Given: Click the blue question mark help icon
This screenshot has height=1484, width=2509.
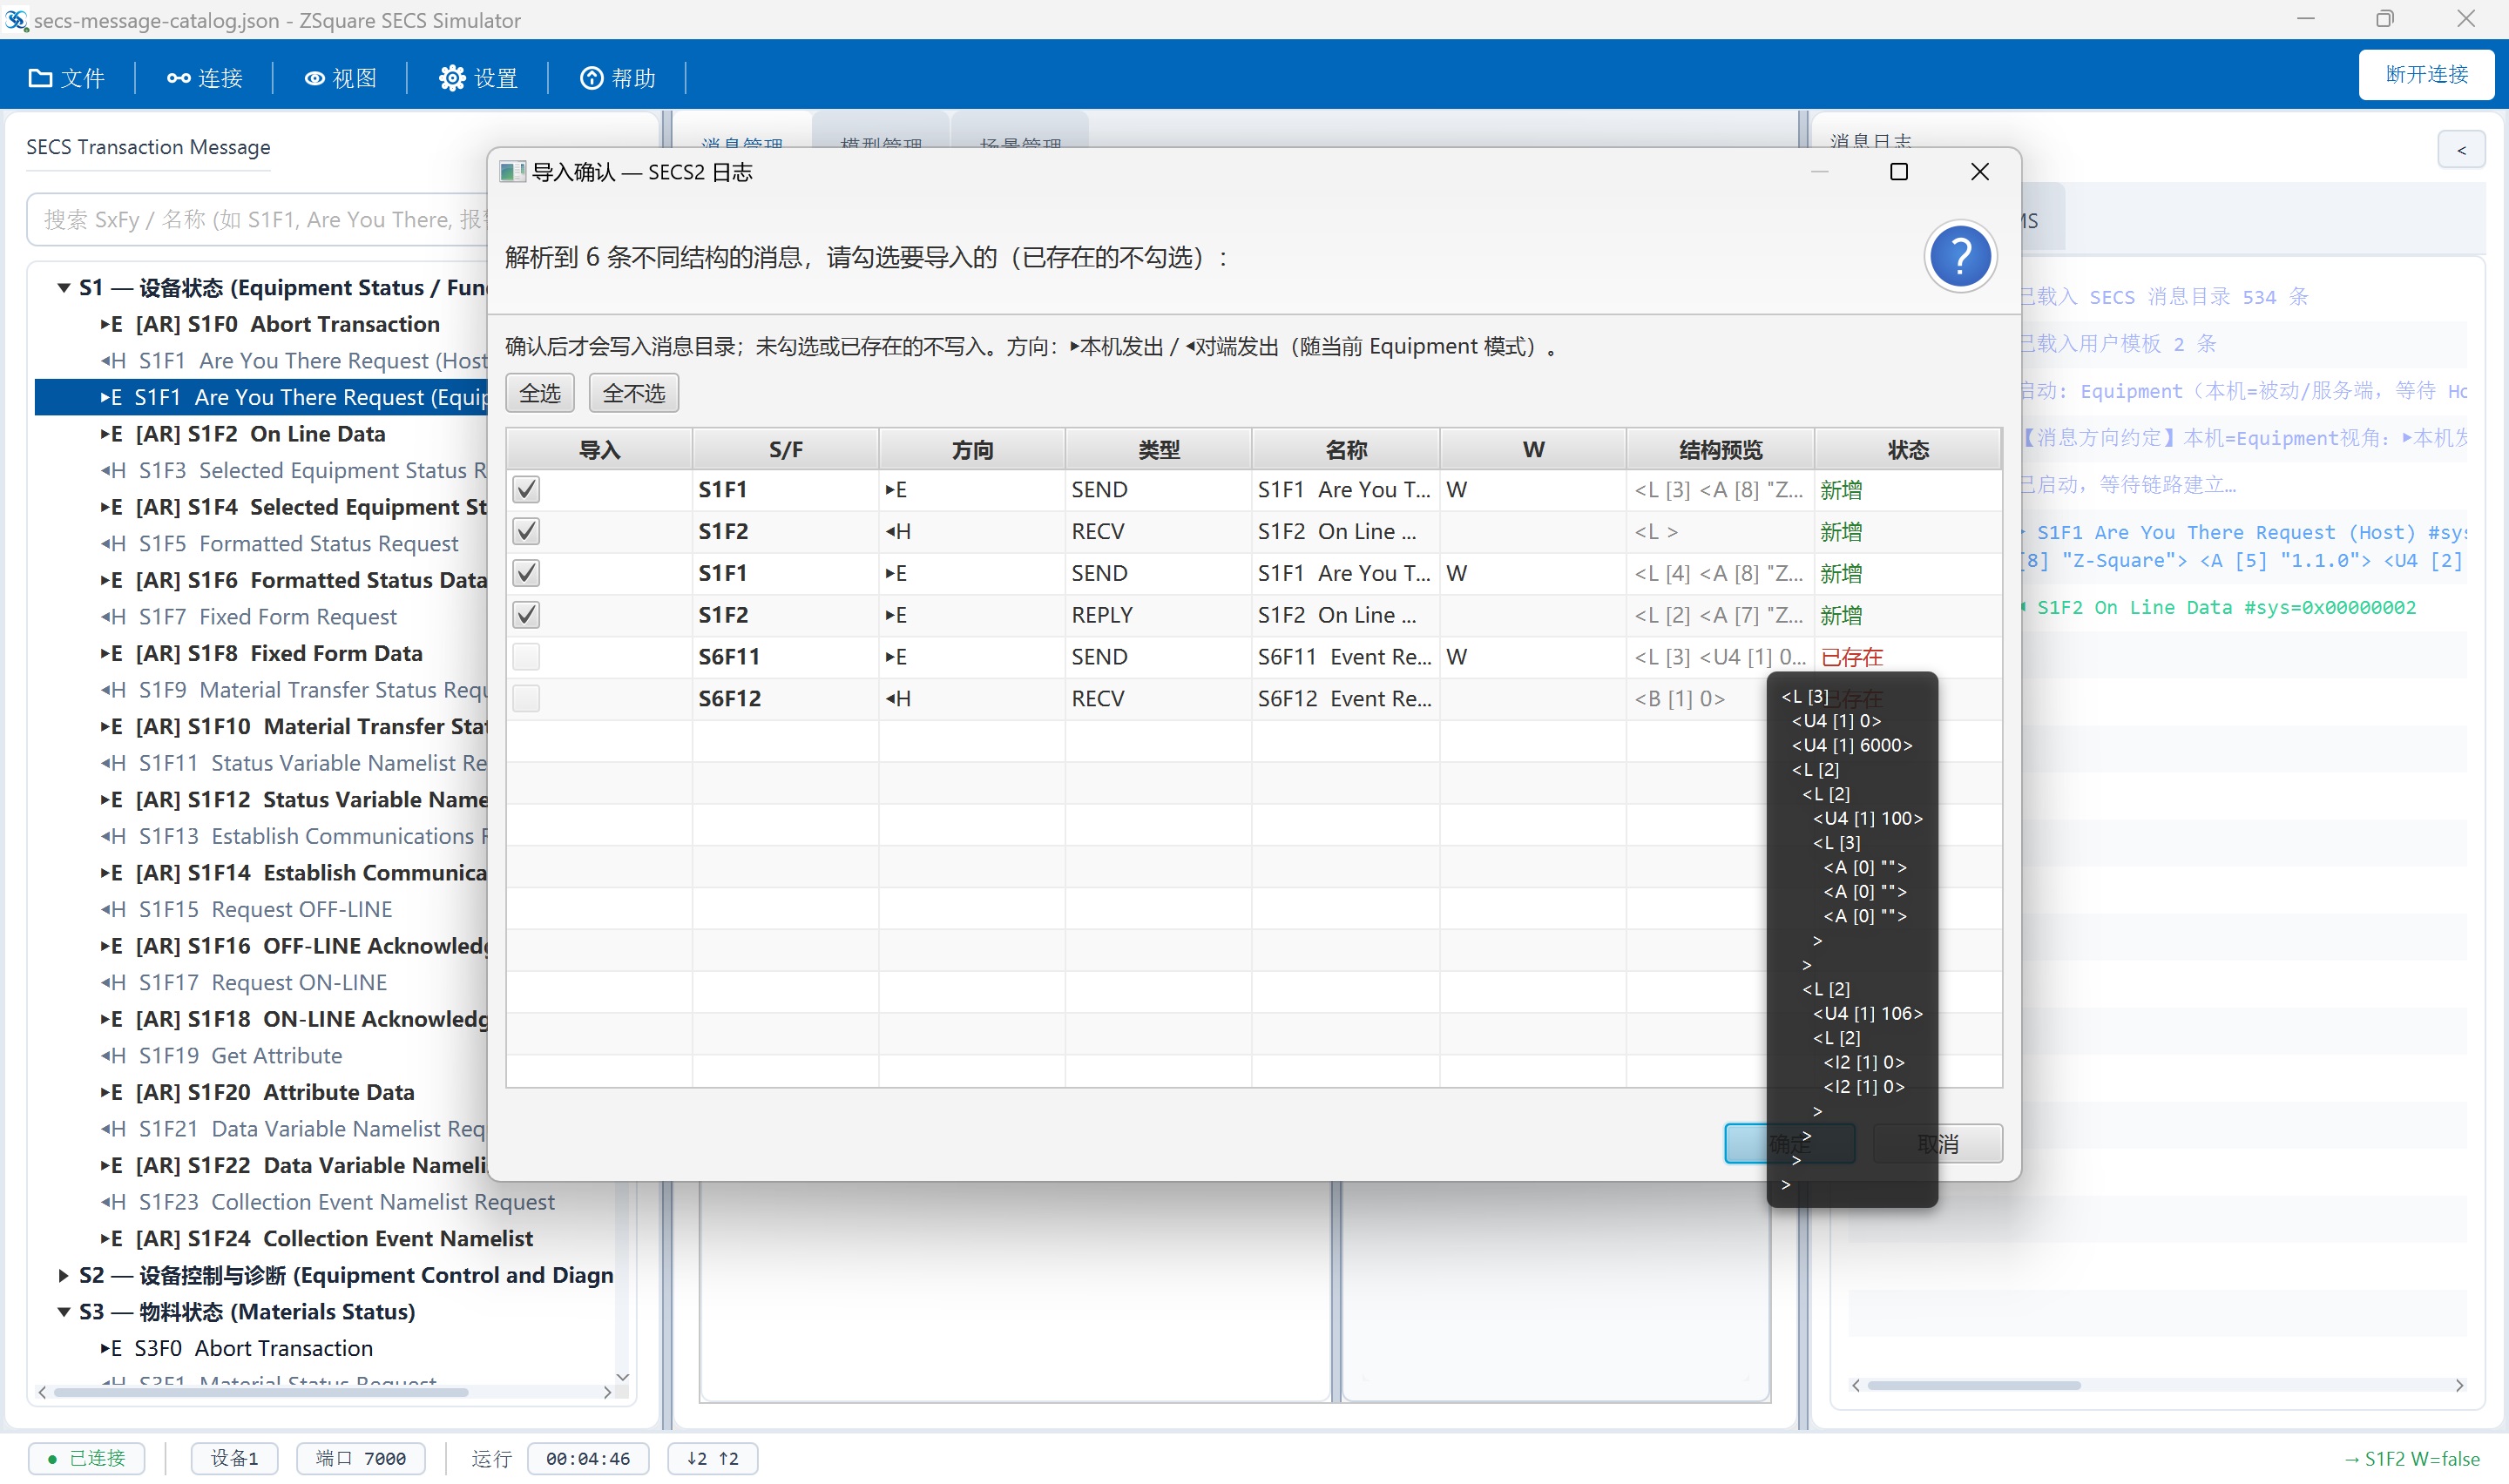Looking at the screenshot, I should (x=1959, y=256).
